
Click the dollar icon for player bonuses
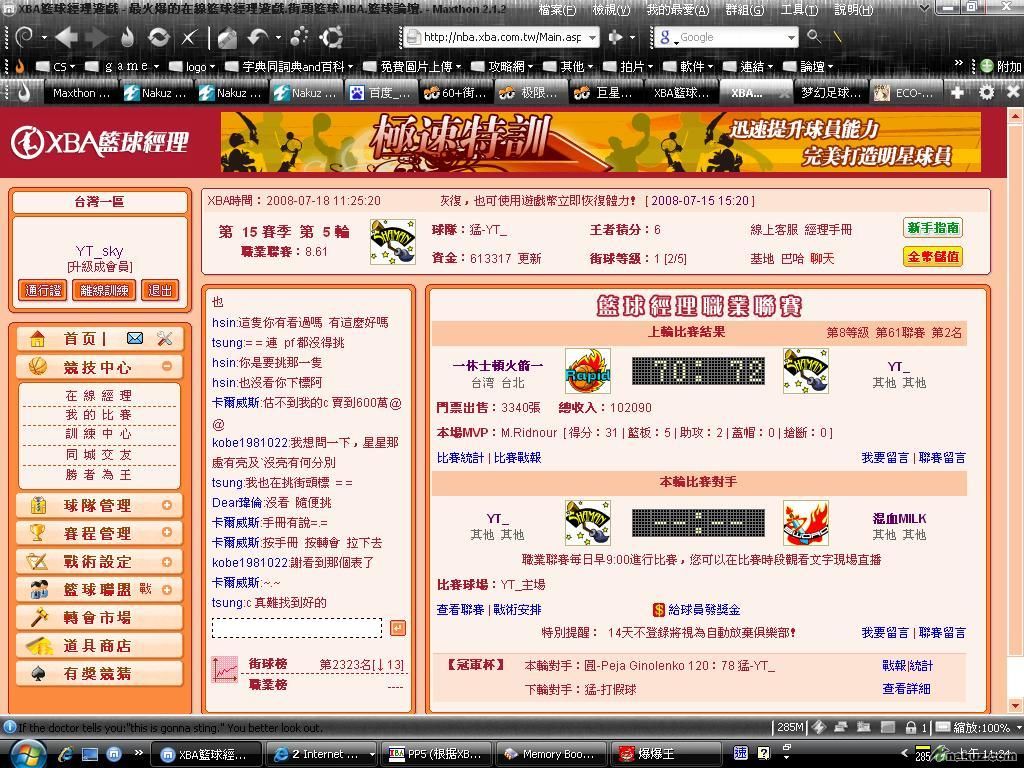point(659,609)
